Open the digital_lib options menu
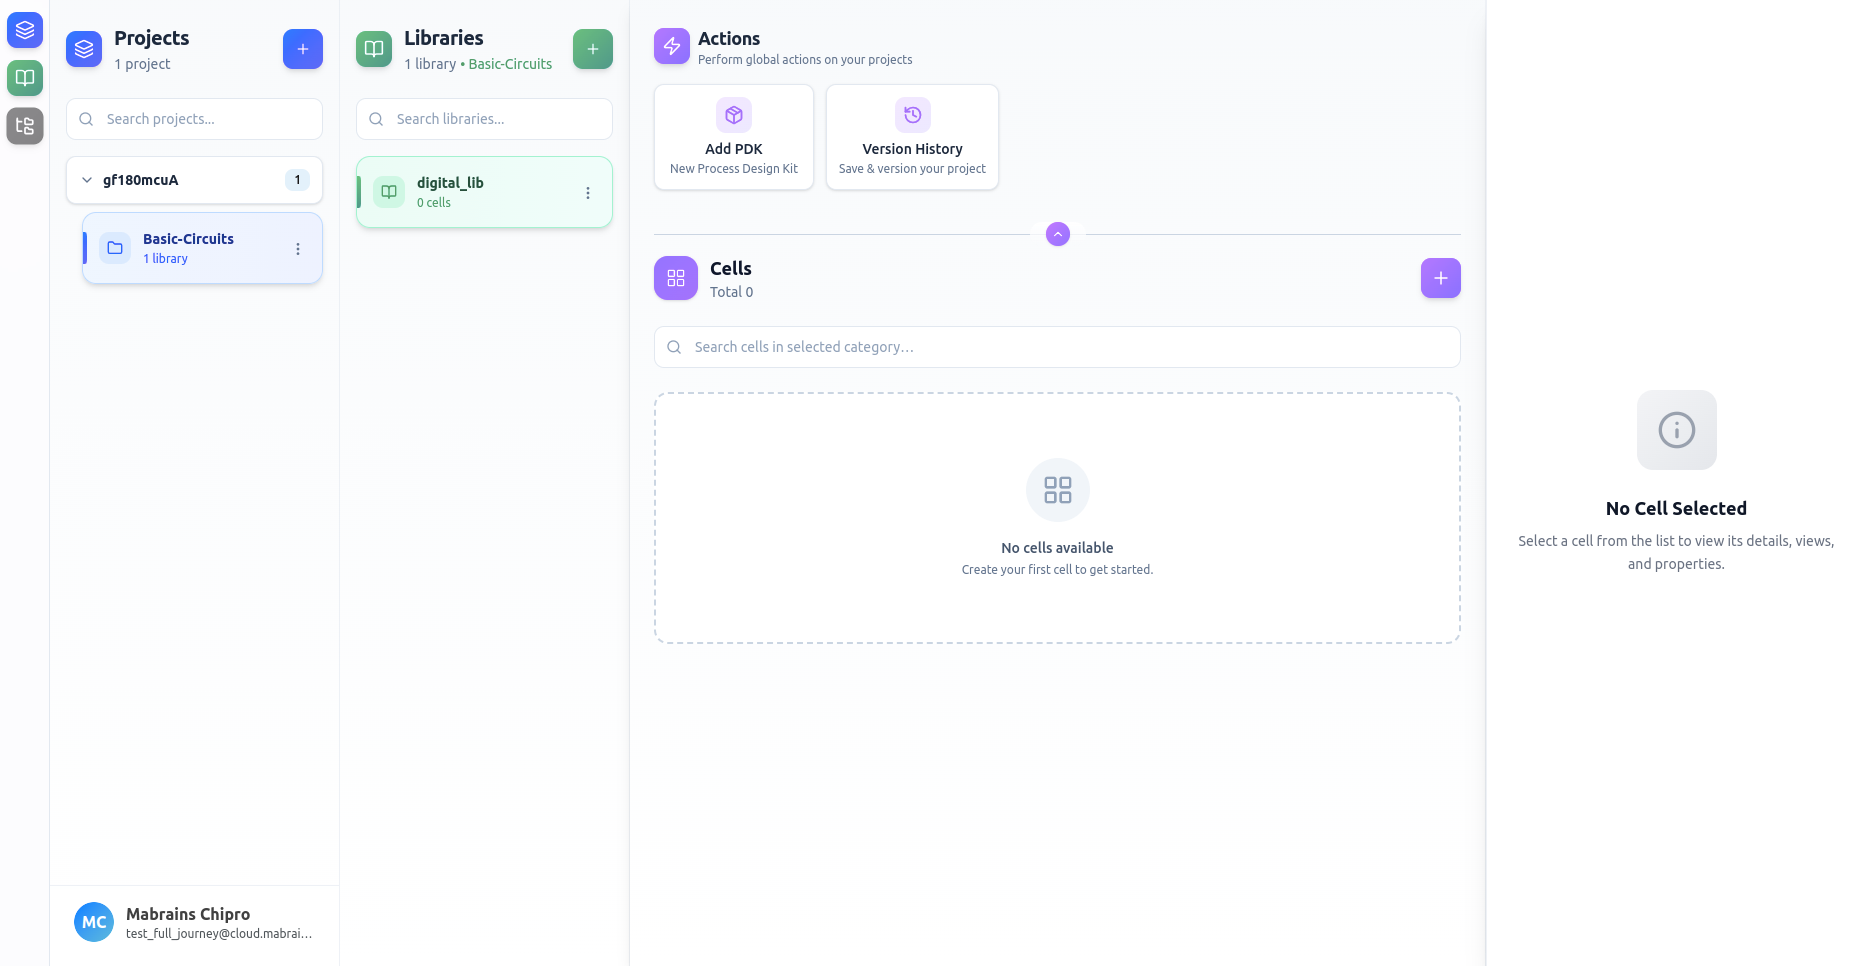This screenshot has height=966, width=1866. (x=587, y=192)
